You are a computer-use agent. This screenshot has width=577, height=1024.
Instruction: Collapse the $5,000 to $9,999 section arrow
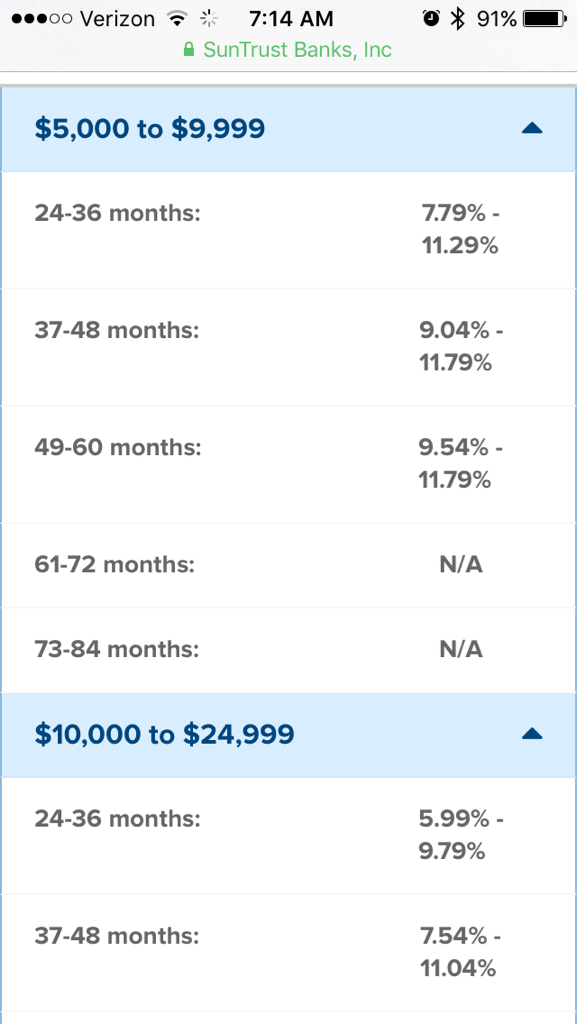(x=532, y=129)
